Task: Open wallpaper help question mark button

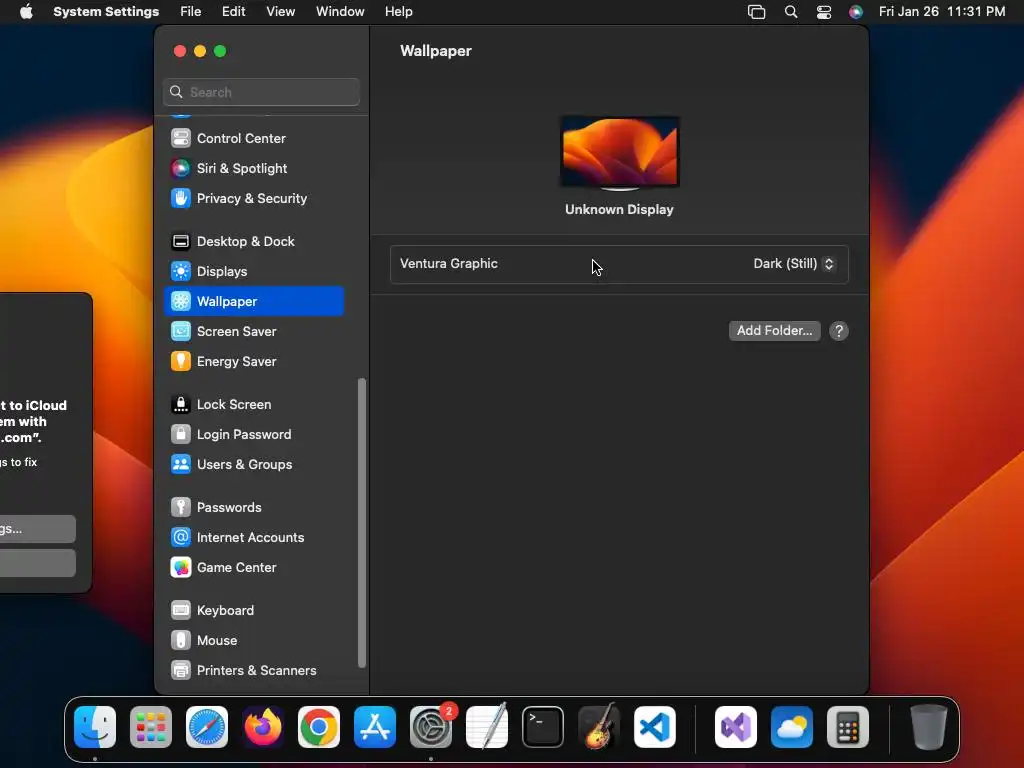Action: tap(839, 331)
